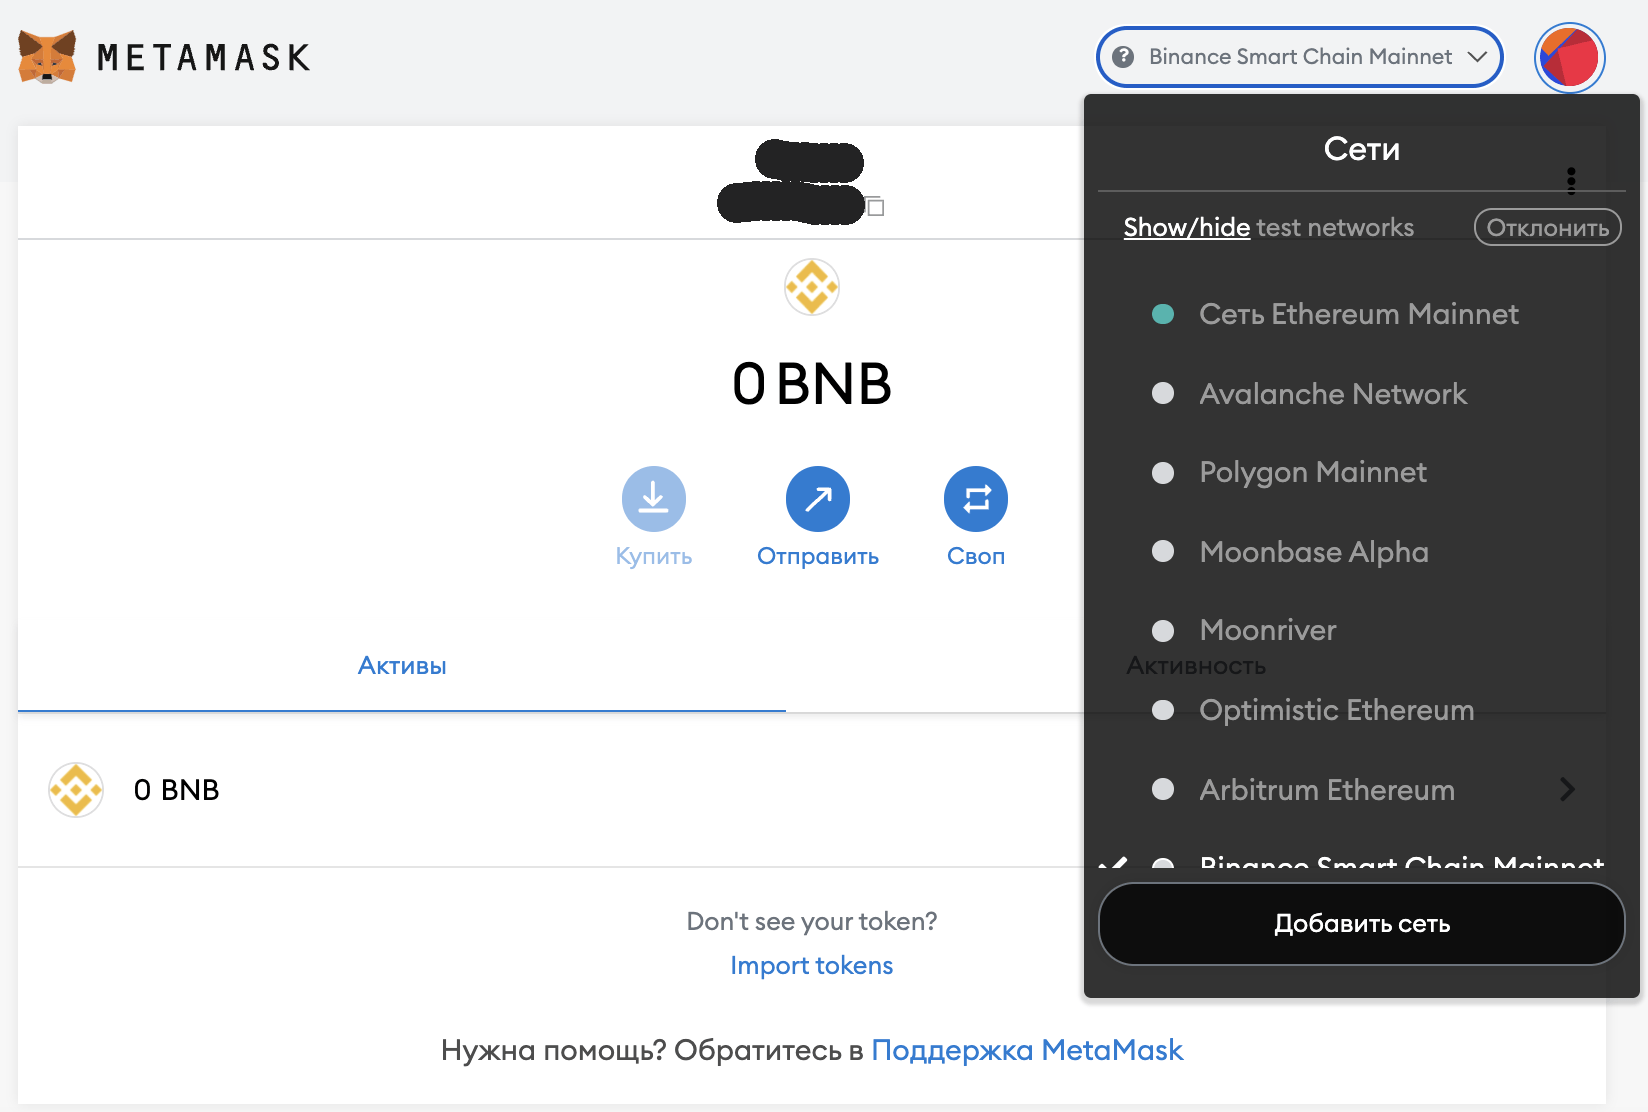Image resolution: width=1648 pixels, height=1112 pixels.
Task: Click the Купить download icon
Action: [x=654, y=499]
